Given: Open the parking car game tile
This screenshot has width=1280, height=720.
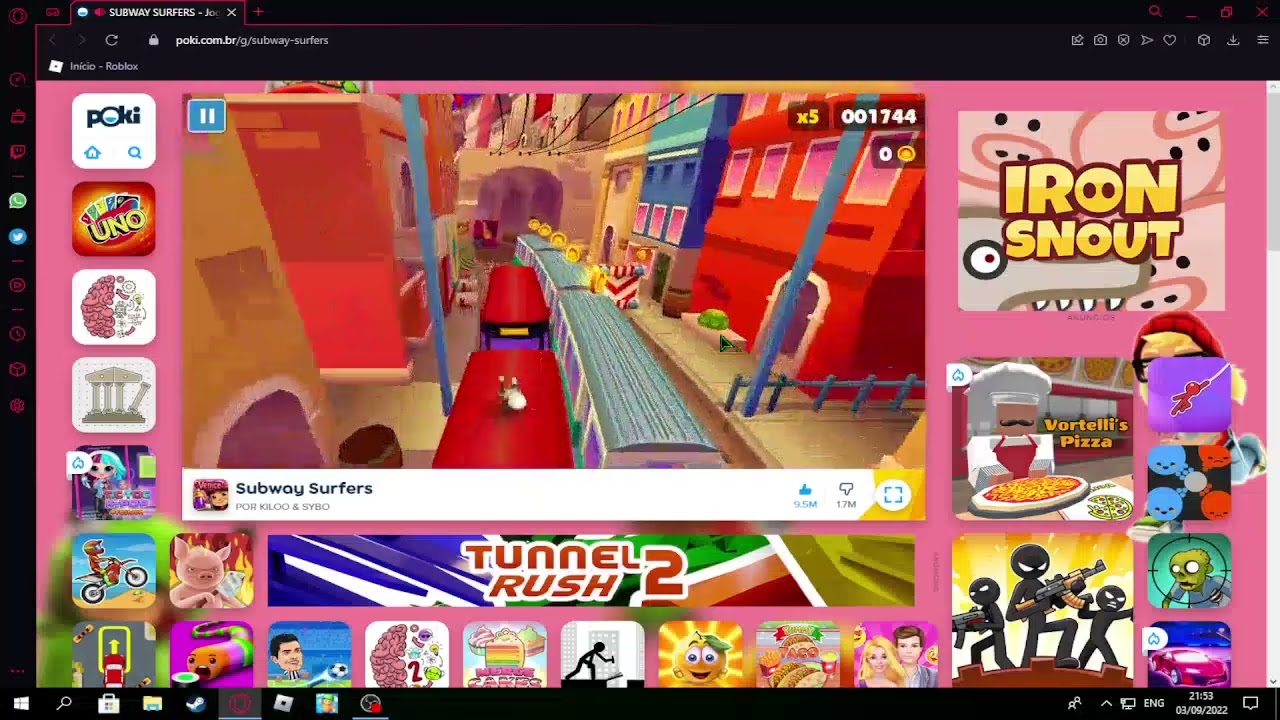Looking at the screenshot, I should 114,654.
